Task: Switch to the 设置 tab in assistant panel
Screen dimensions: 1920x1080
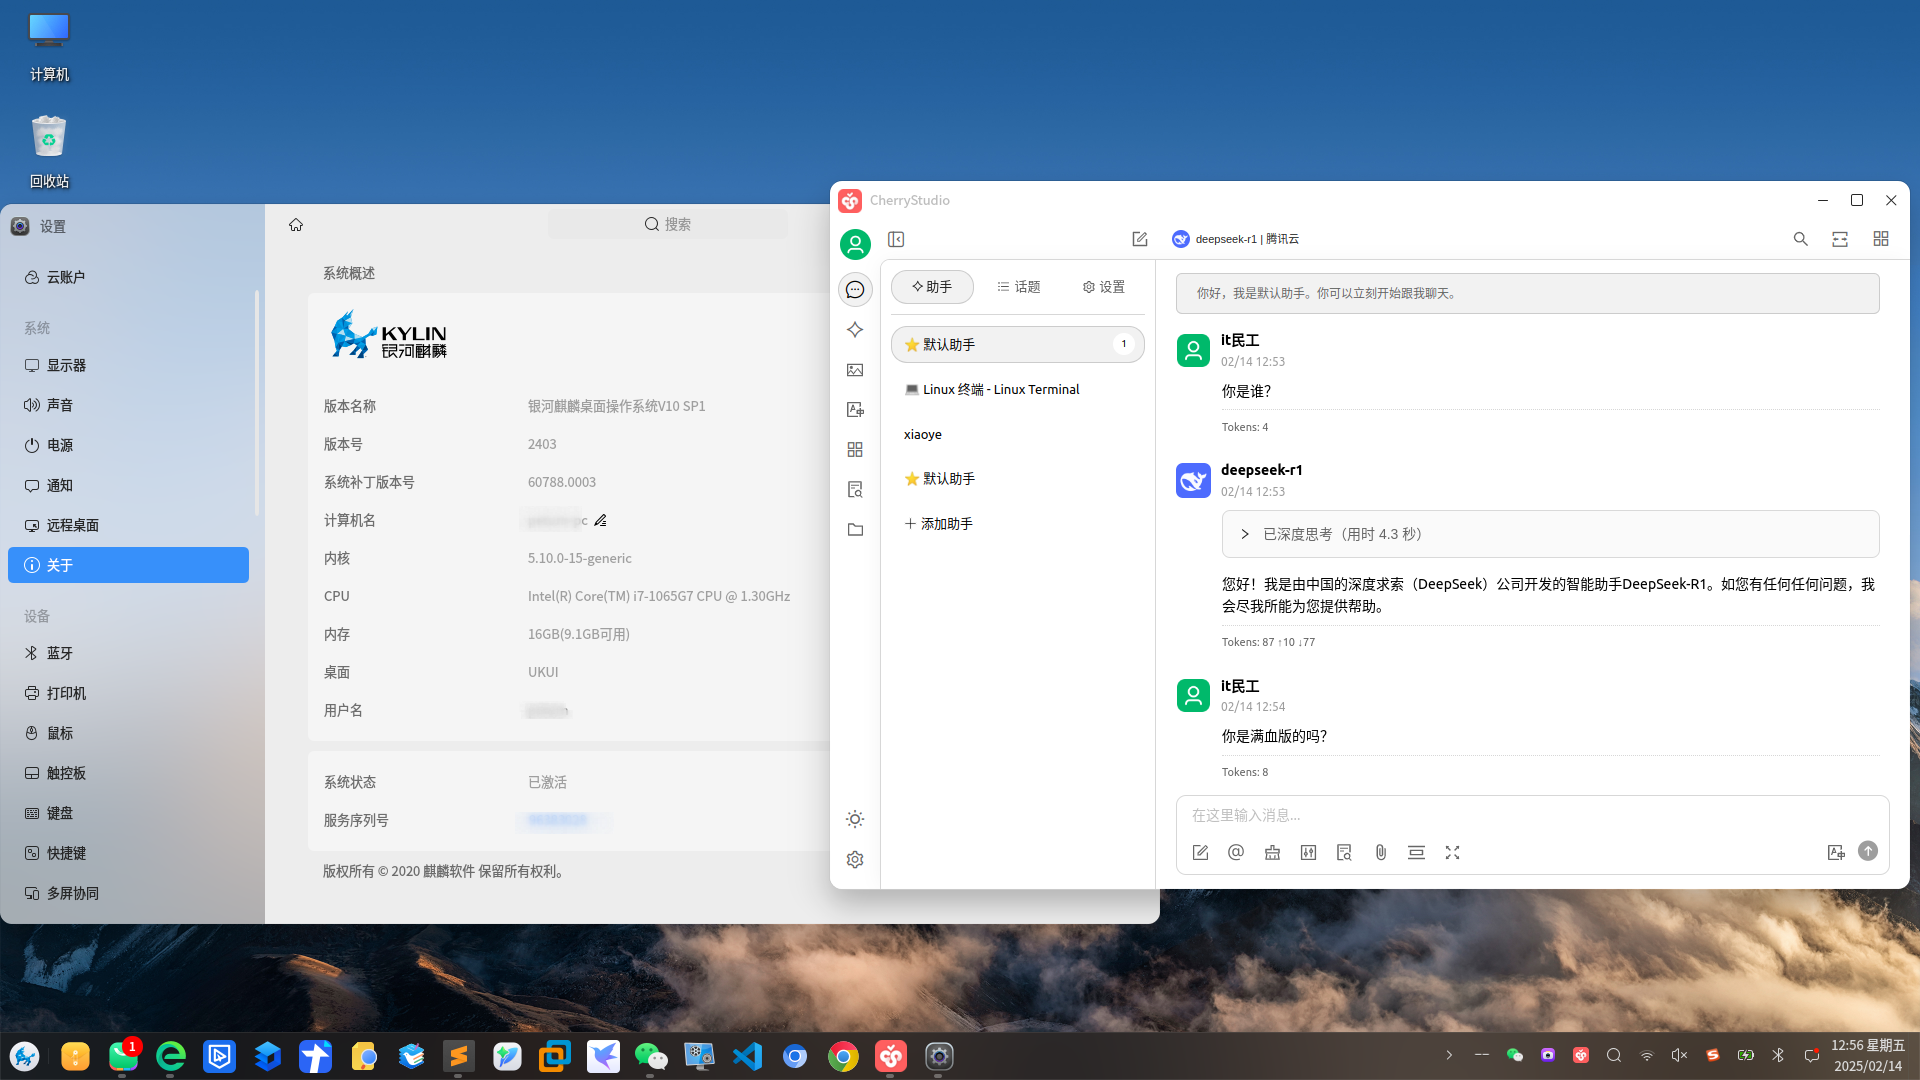Action: click(1103, 287)
